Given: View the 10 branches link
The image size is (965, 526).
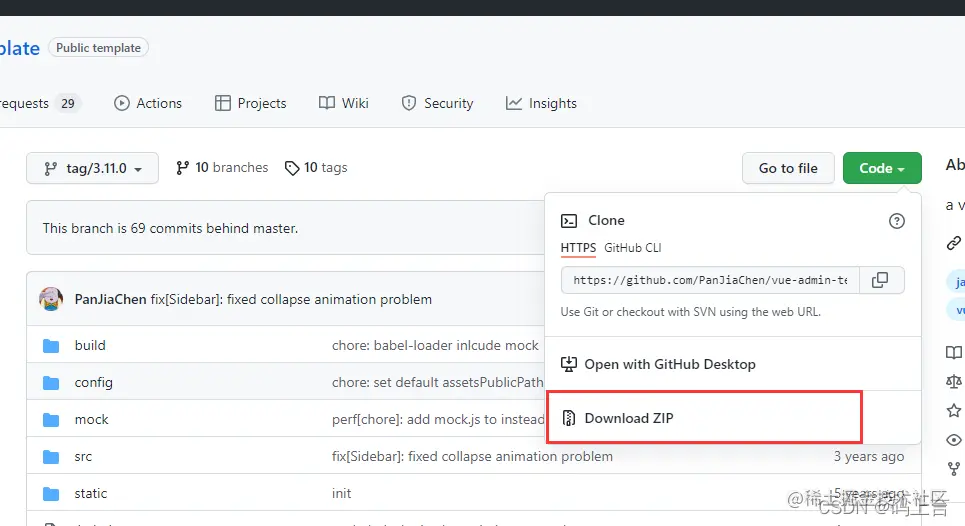Looking at the screenshot, I should click(222, 167).
